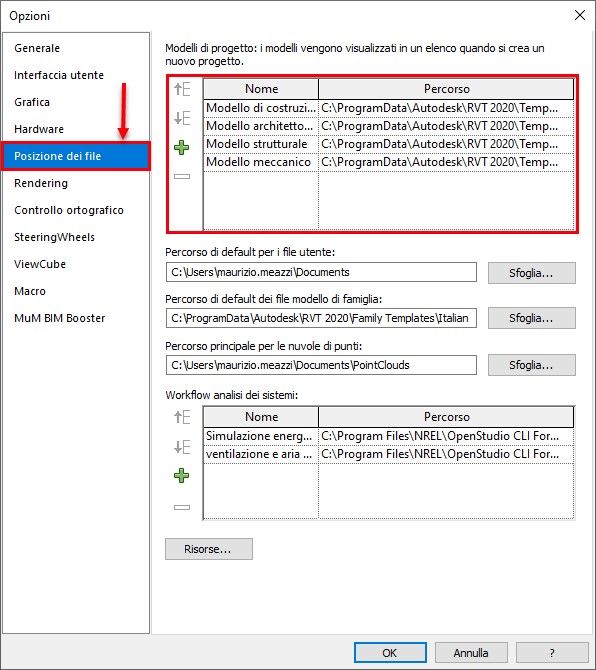
Task: Add a new project template entry
Action: (x=182, y=147)
